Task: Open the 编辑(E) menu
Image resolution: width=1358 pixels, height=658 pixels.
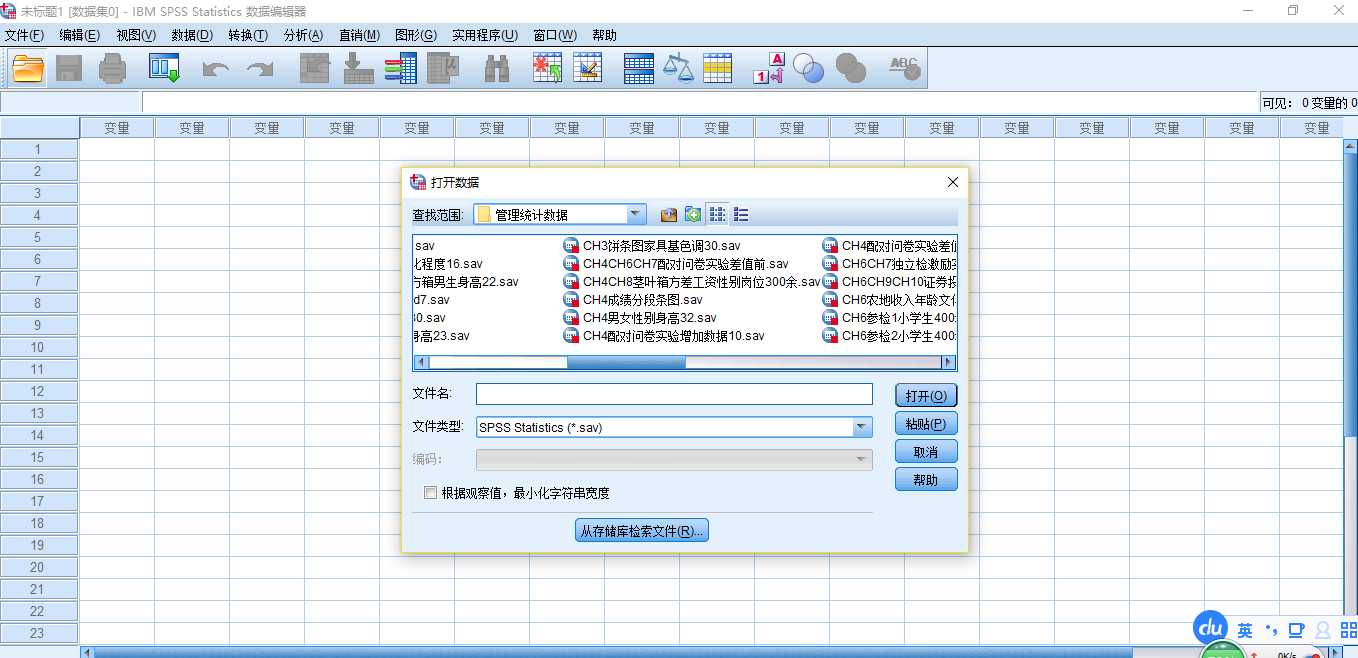Action: 80,35
